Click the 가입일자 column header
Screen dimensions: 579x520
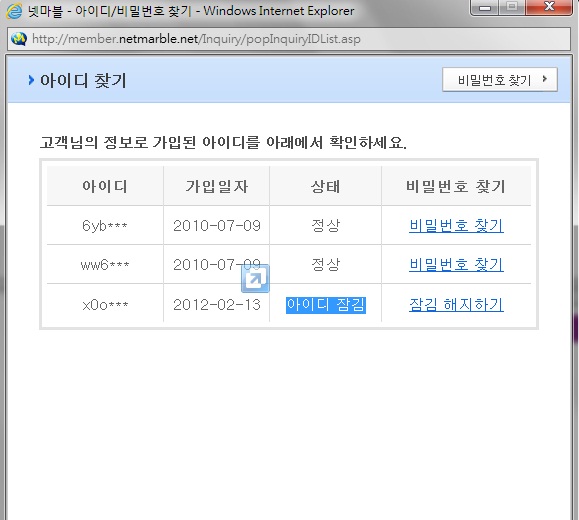click(217, 186)
